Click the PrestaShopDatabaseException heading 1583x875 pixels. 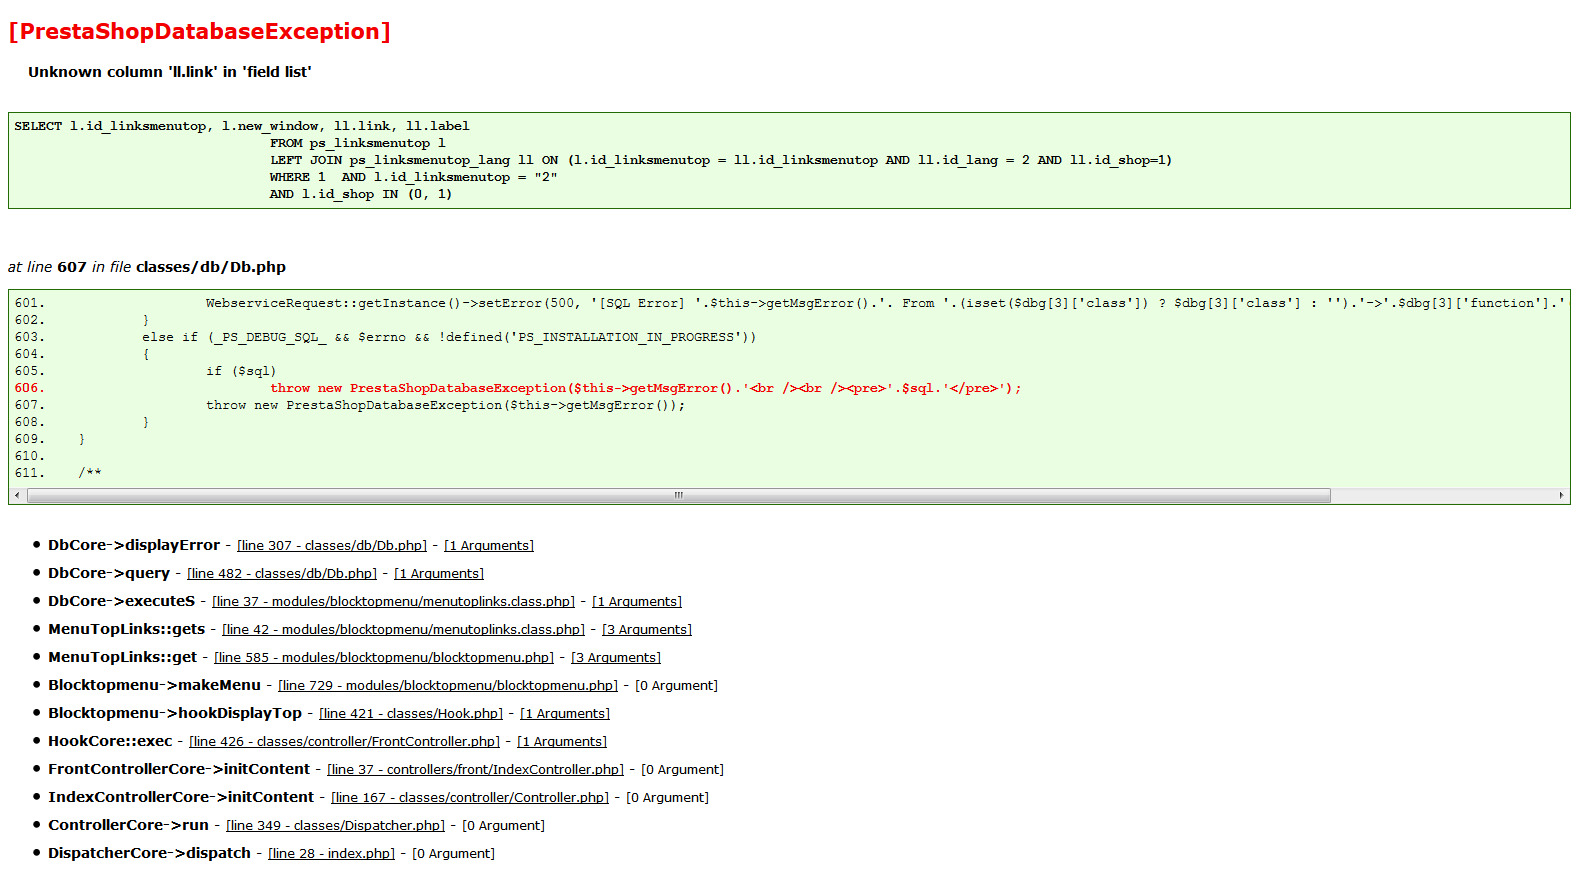pos(200,32)
